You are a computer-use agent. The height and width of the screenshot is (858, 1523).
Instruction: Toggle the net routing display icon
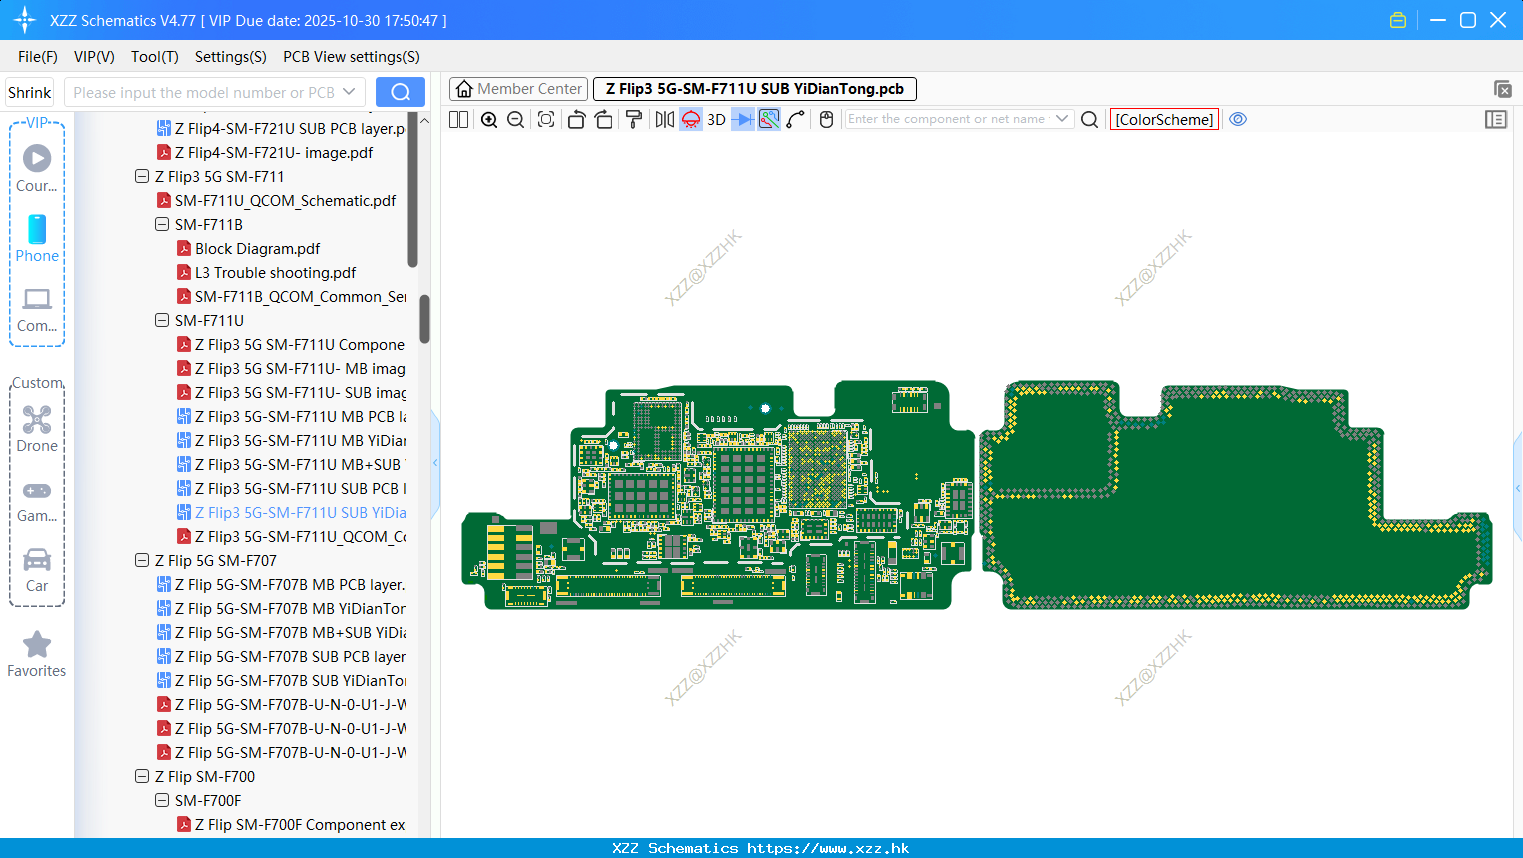click(769, 119)
